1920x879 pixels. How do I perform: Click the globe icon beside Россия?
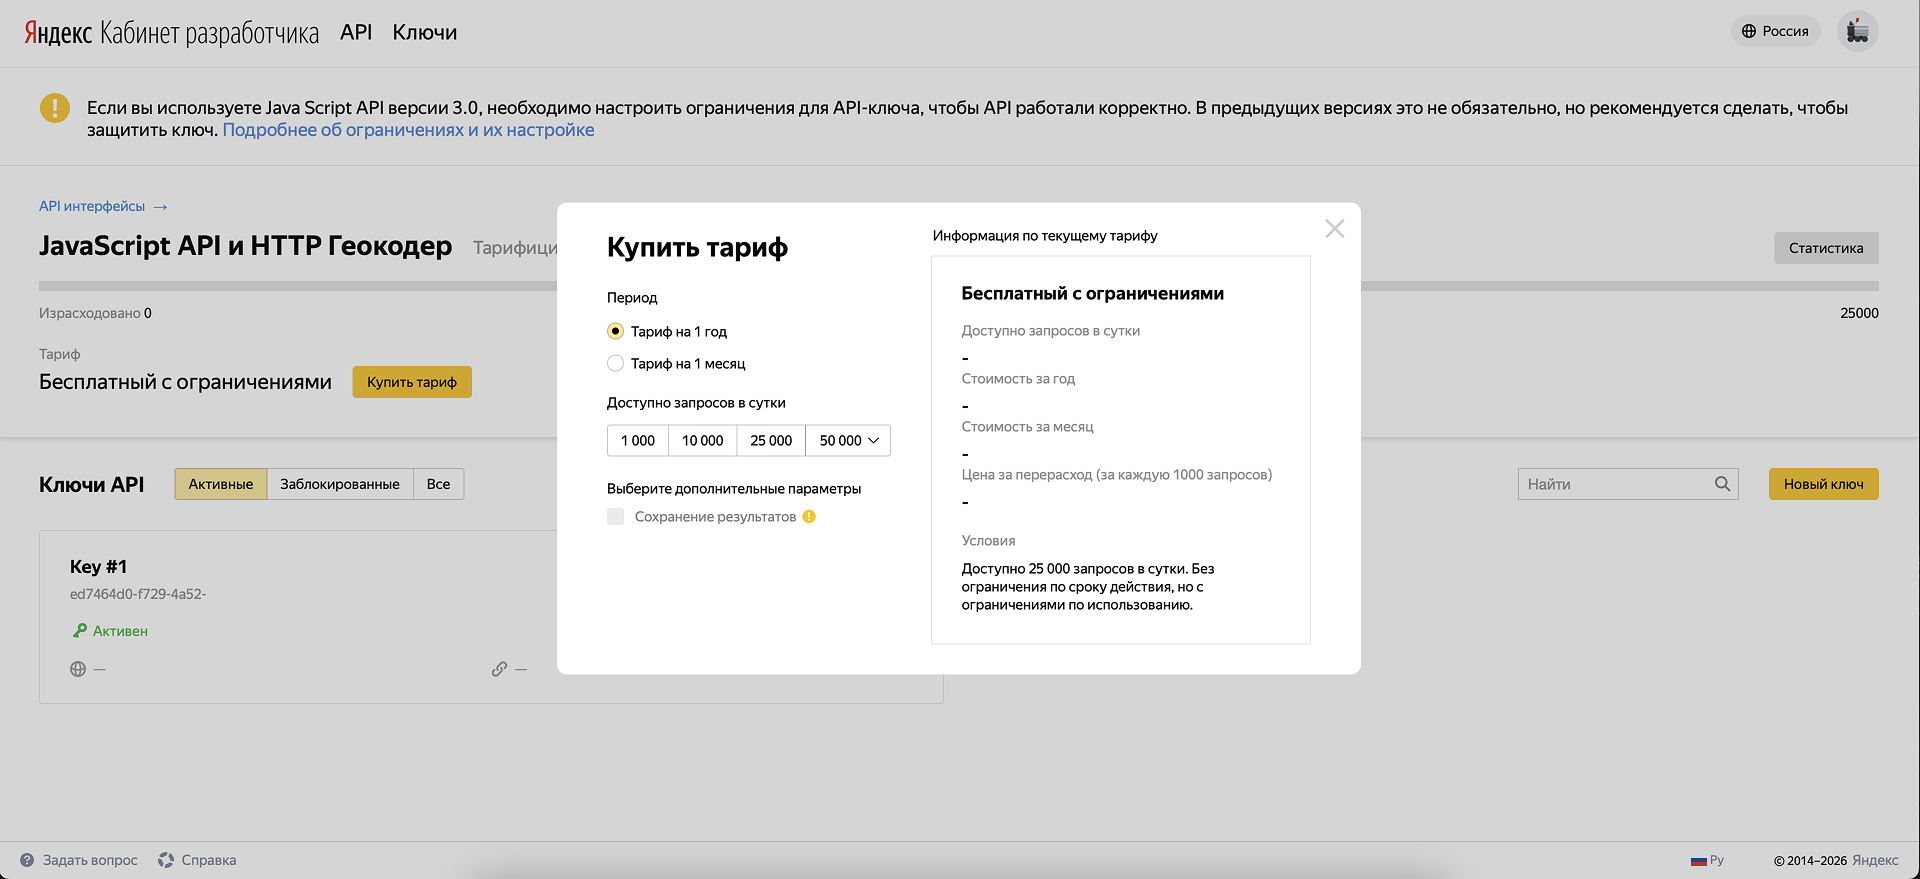click(x=1749, y=31)
